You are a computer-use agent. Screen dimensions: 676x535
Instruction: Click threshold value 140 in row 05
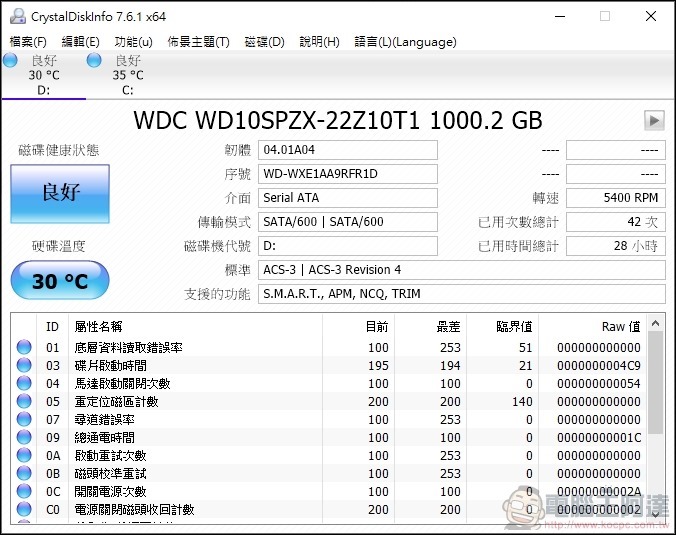click(x=522, y=402)
